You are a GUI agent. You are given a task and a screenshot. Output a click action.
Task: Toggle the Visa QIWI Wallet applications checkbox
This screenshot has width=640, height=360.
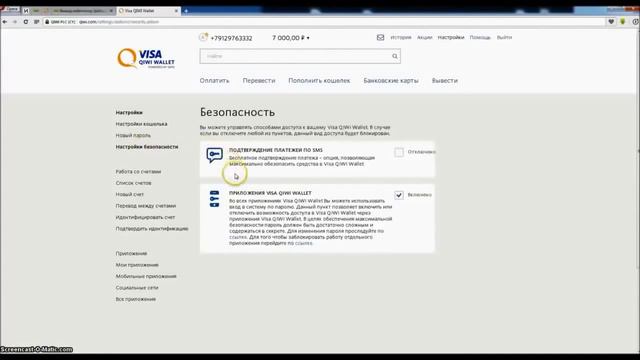click(x=399, y=195)
